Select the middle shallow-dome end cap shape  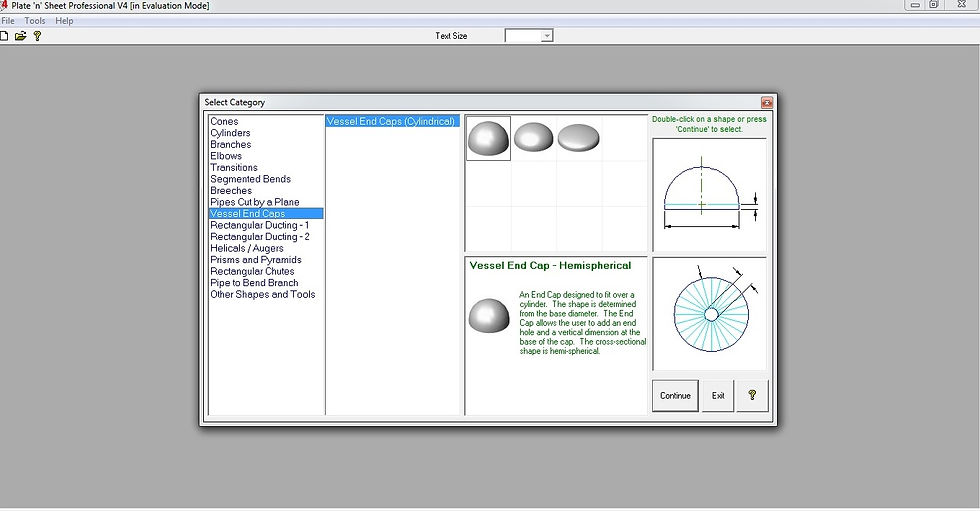click(x=533, y=138)
